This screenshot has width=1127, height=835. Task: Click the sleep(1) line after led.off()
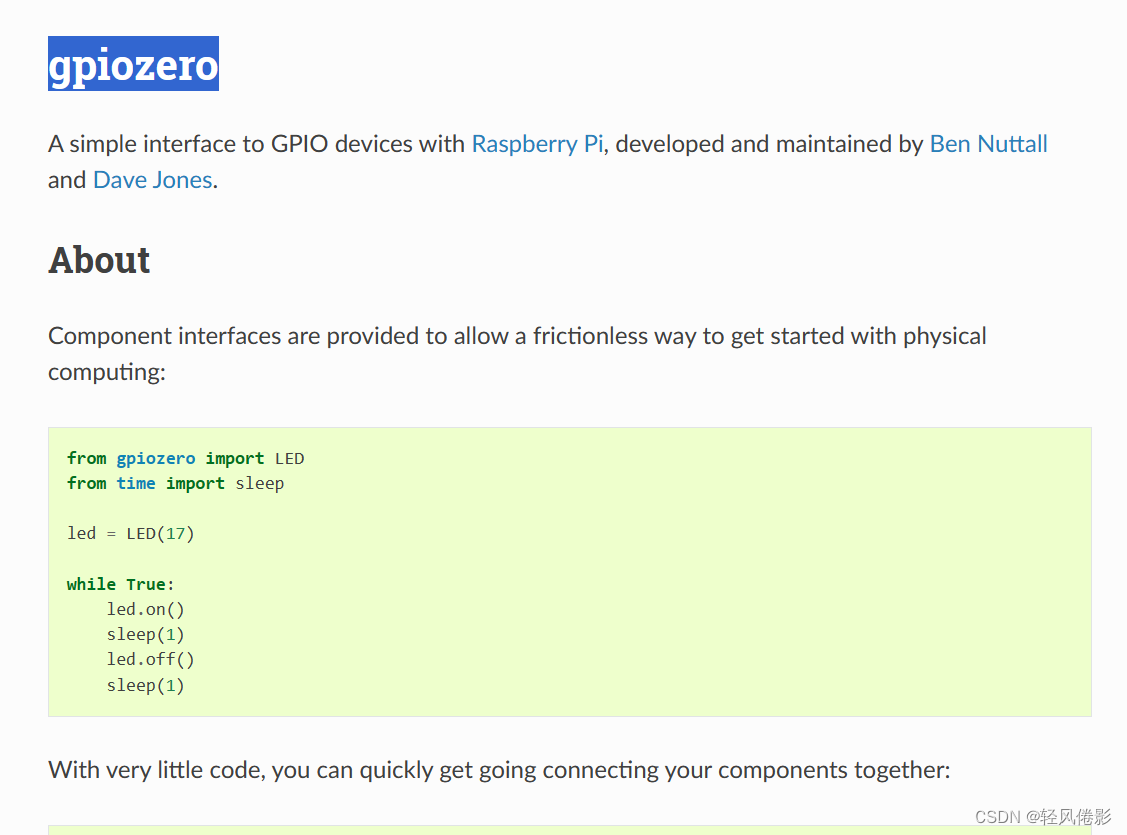pyautogui.click(x=145, y=685)
